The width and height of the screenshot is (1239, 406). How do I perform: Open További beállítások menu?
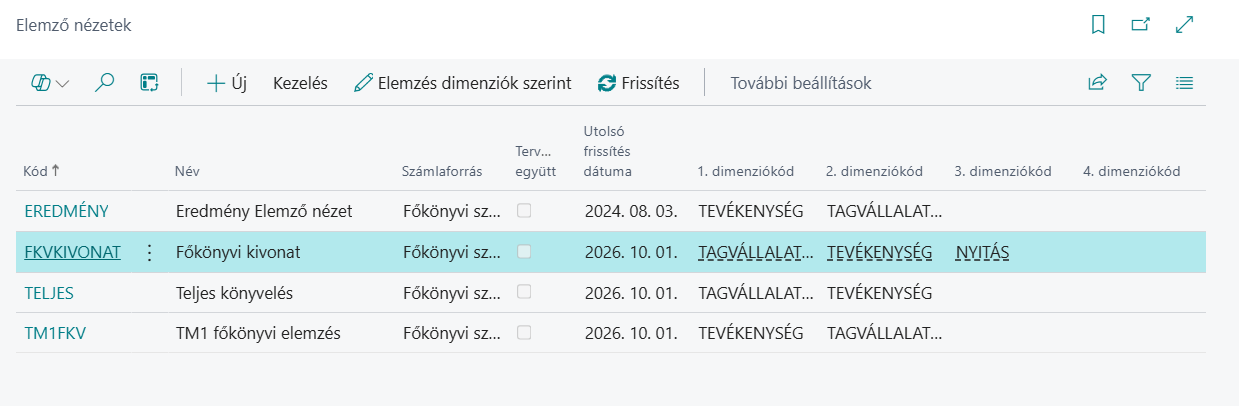click(x=801, y=84)
